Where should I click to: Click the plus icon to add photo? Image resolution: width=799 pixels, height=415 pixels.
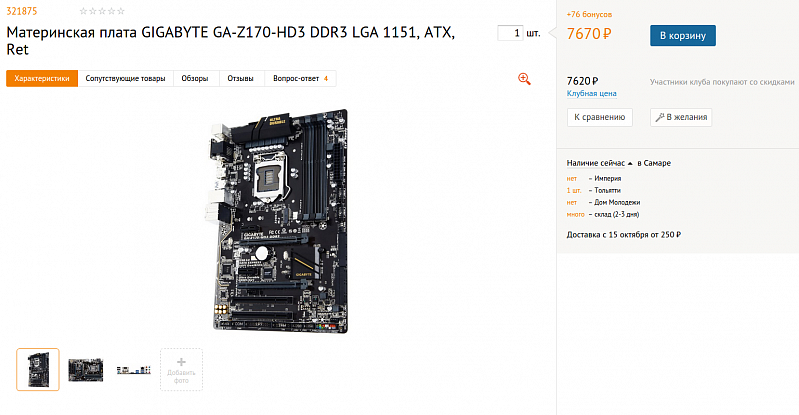coord(181,362)
